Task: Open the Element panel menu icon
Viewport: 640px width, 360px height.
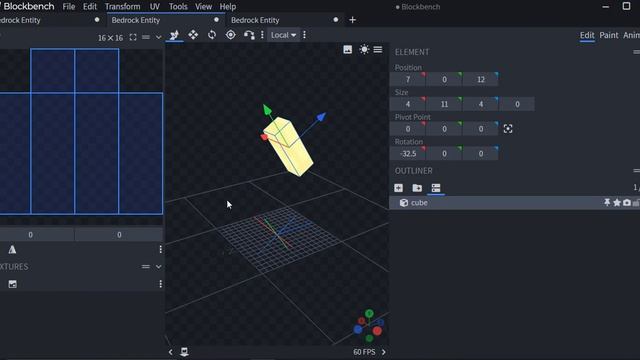Action: click(x=636, y=52)
